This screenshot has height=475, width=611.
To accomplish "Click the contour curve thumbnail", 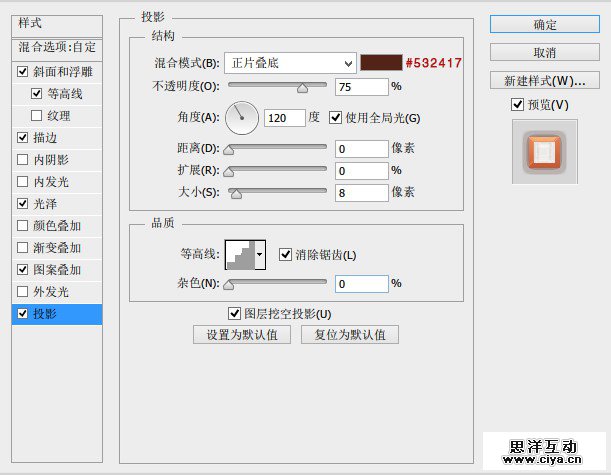I will click(x=240, y=255).
